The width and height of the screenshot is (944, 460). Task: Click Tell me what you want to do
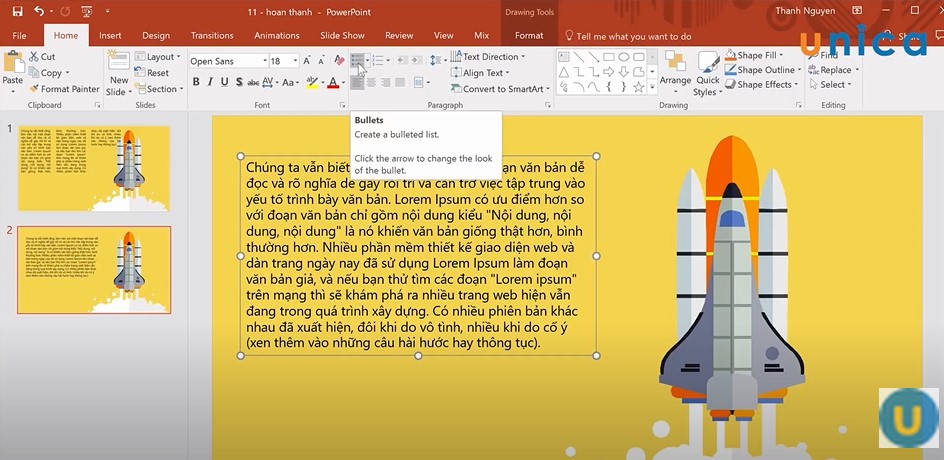pyautogui.click(x=627, y=36)
